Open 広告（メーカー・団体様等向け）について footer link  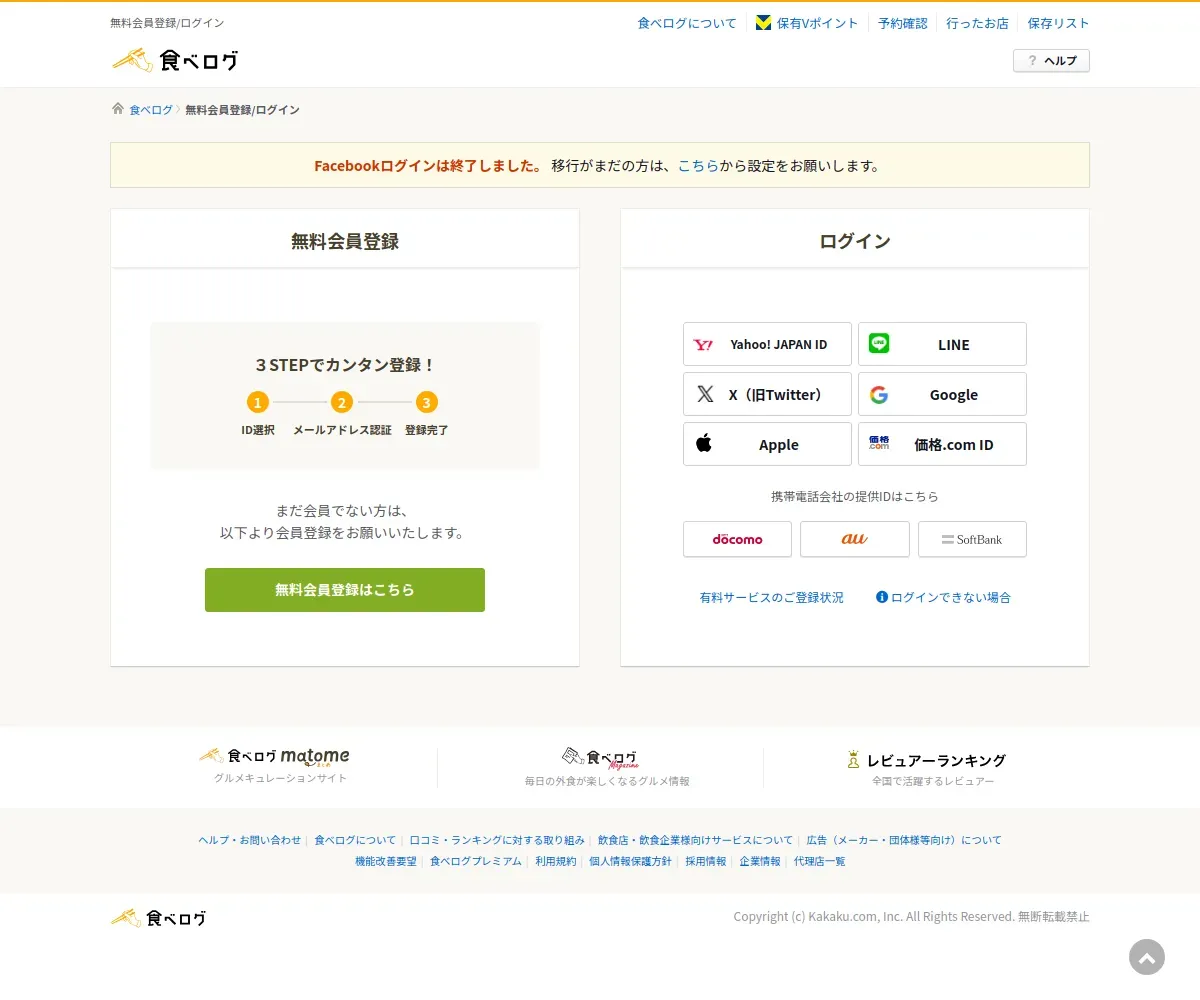point(904,840)
